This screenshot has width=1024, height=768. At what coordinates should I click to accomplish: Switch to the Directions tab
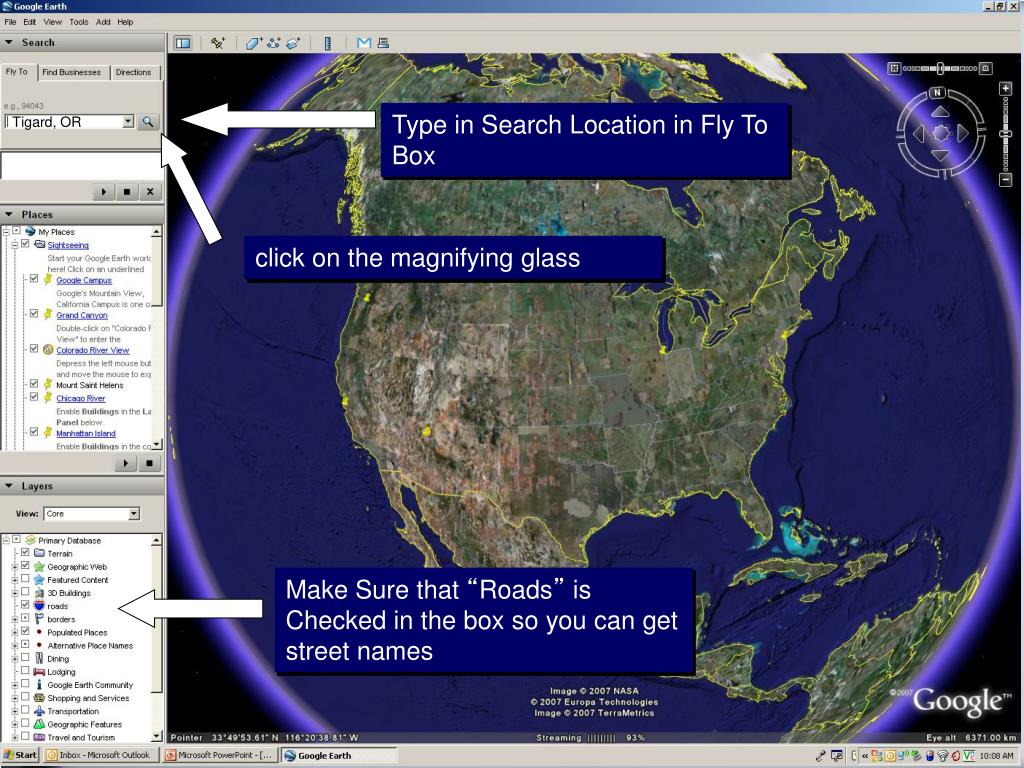click(x=133, y=72)
